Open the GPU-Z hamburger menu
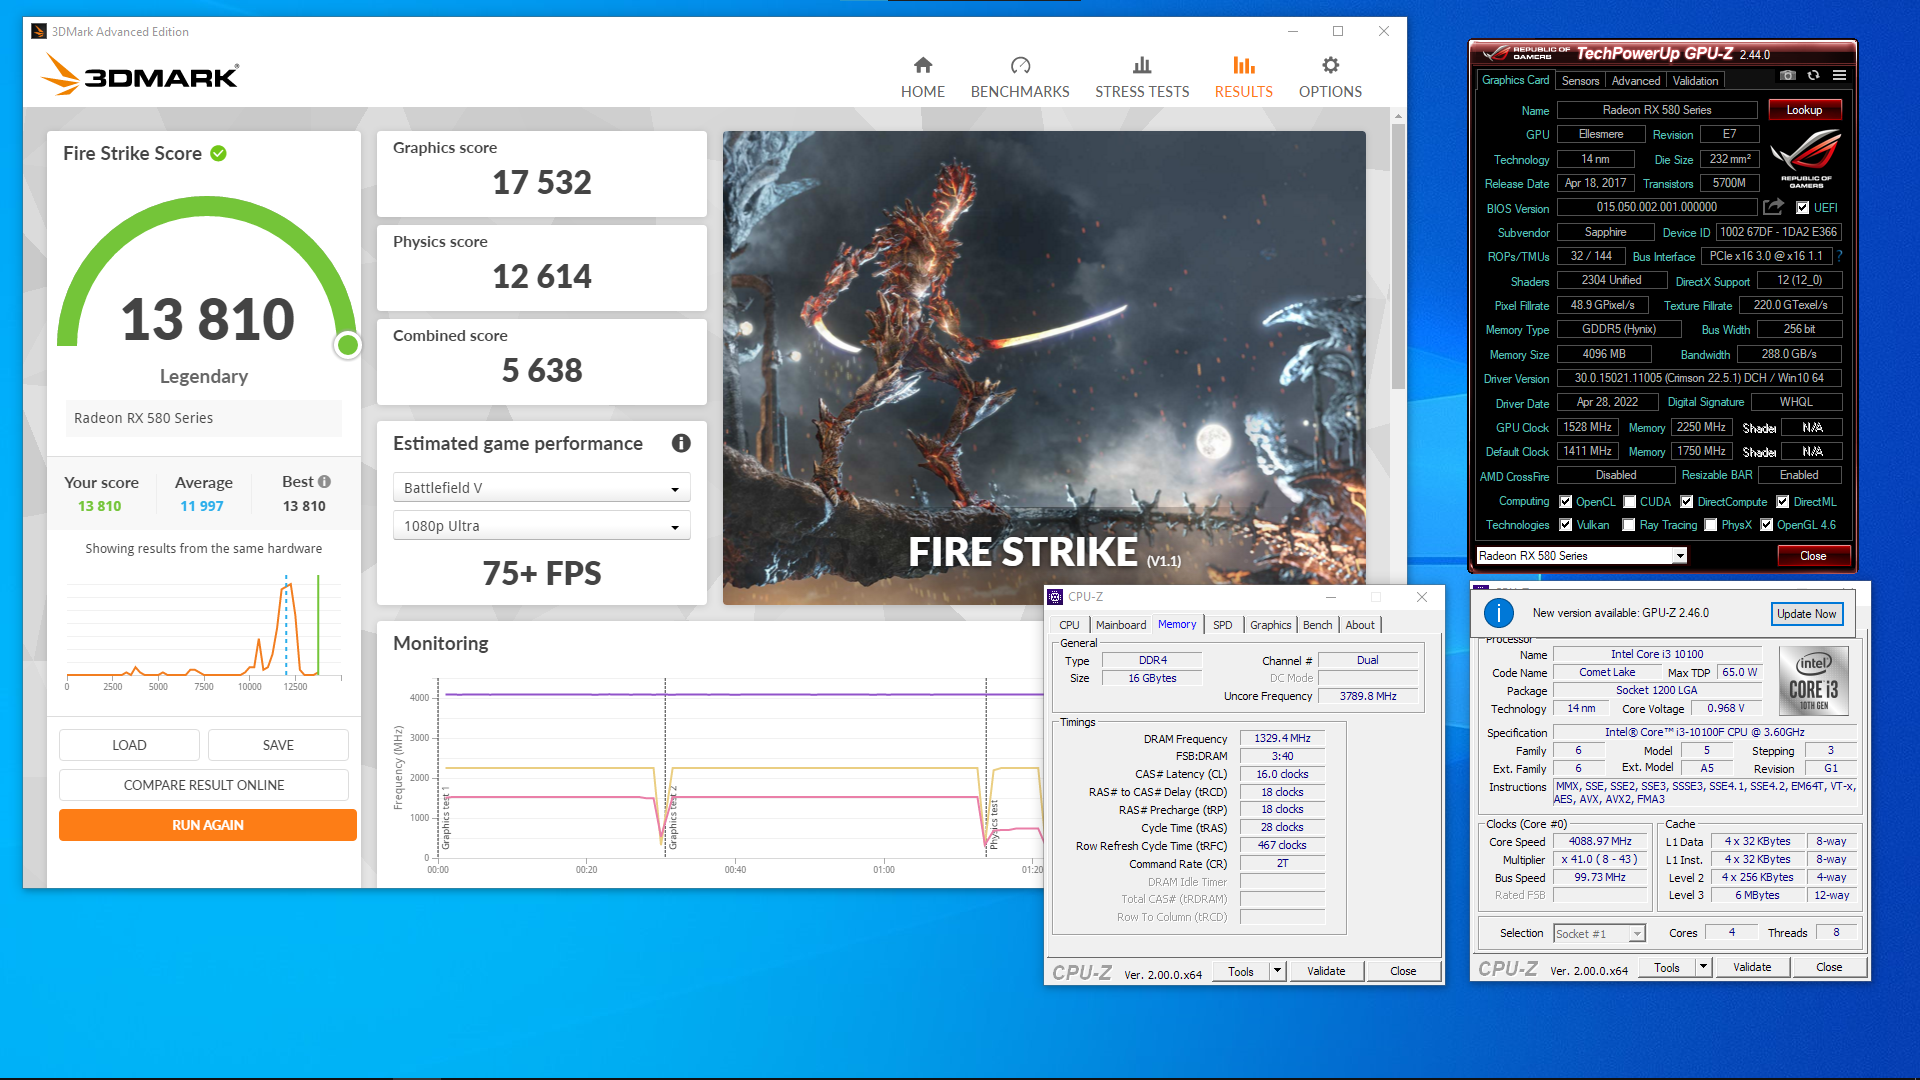 1839,76
